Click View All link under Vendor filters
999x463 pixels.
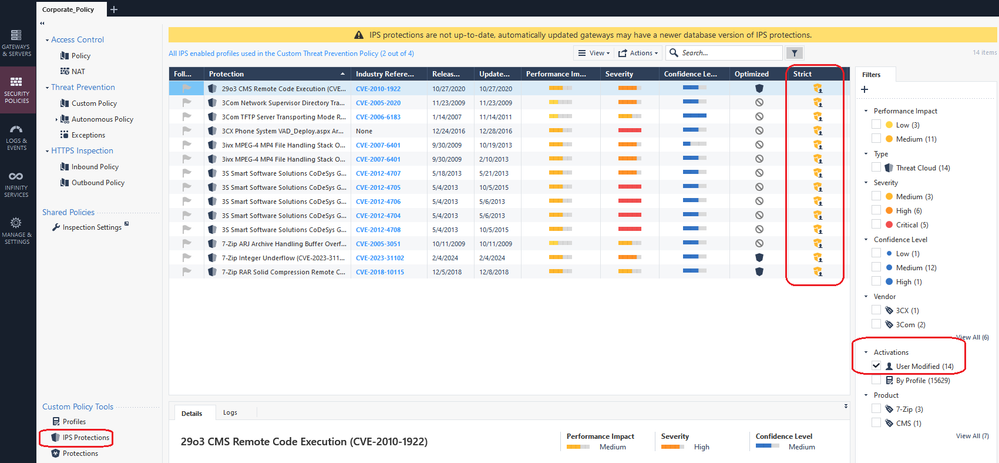pos(972,338)
